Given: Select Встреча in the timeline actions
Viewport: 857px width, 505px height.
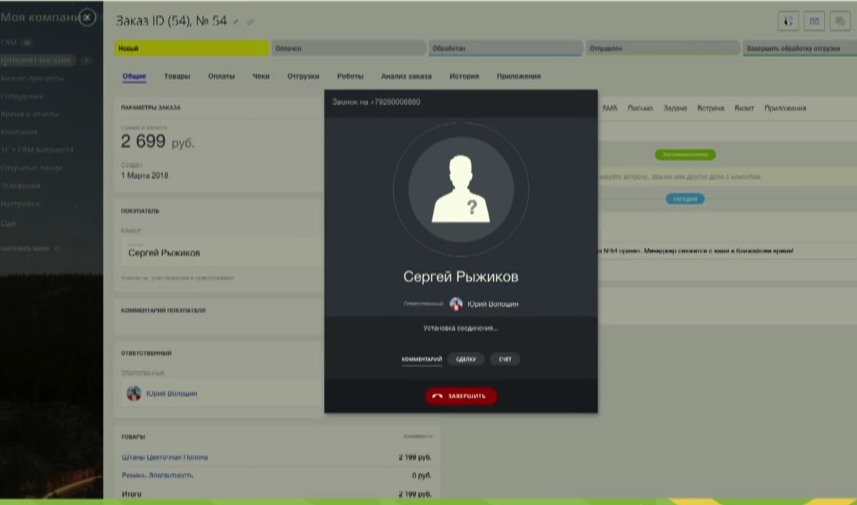Looking at the screenshot, I should tap(711, 108).
